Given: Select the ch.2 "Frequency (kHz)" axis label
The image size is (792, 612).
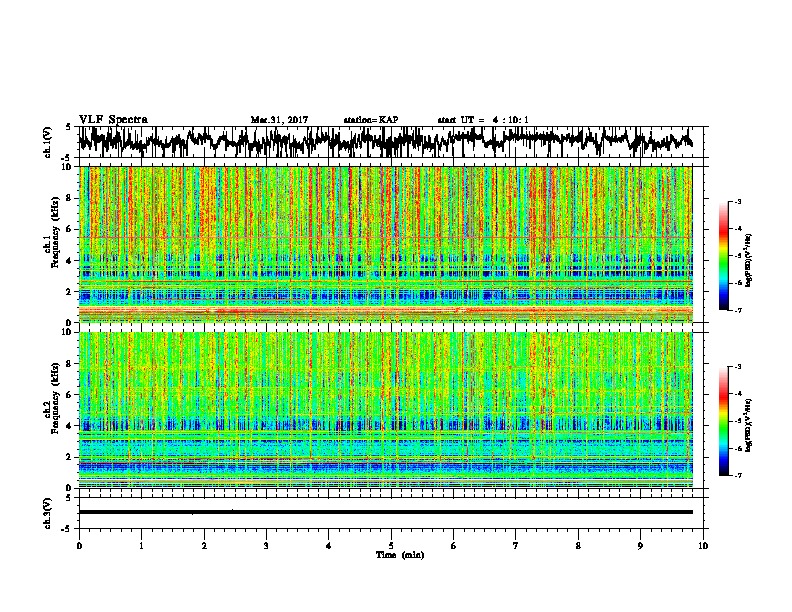Looking at the screenshot, I should [55, 398].
